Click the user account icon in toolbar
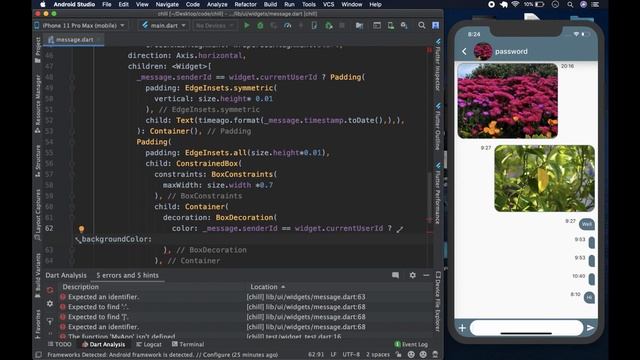This screenshot has height=360, width=640. 436,25
